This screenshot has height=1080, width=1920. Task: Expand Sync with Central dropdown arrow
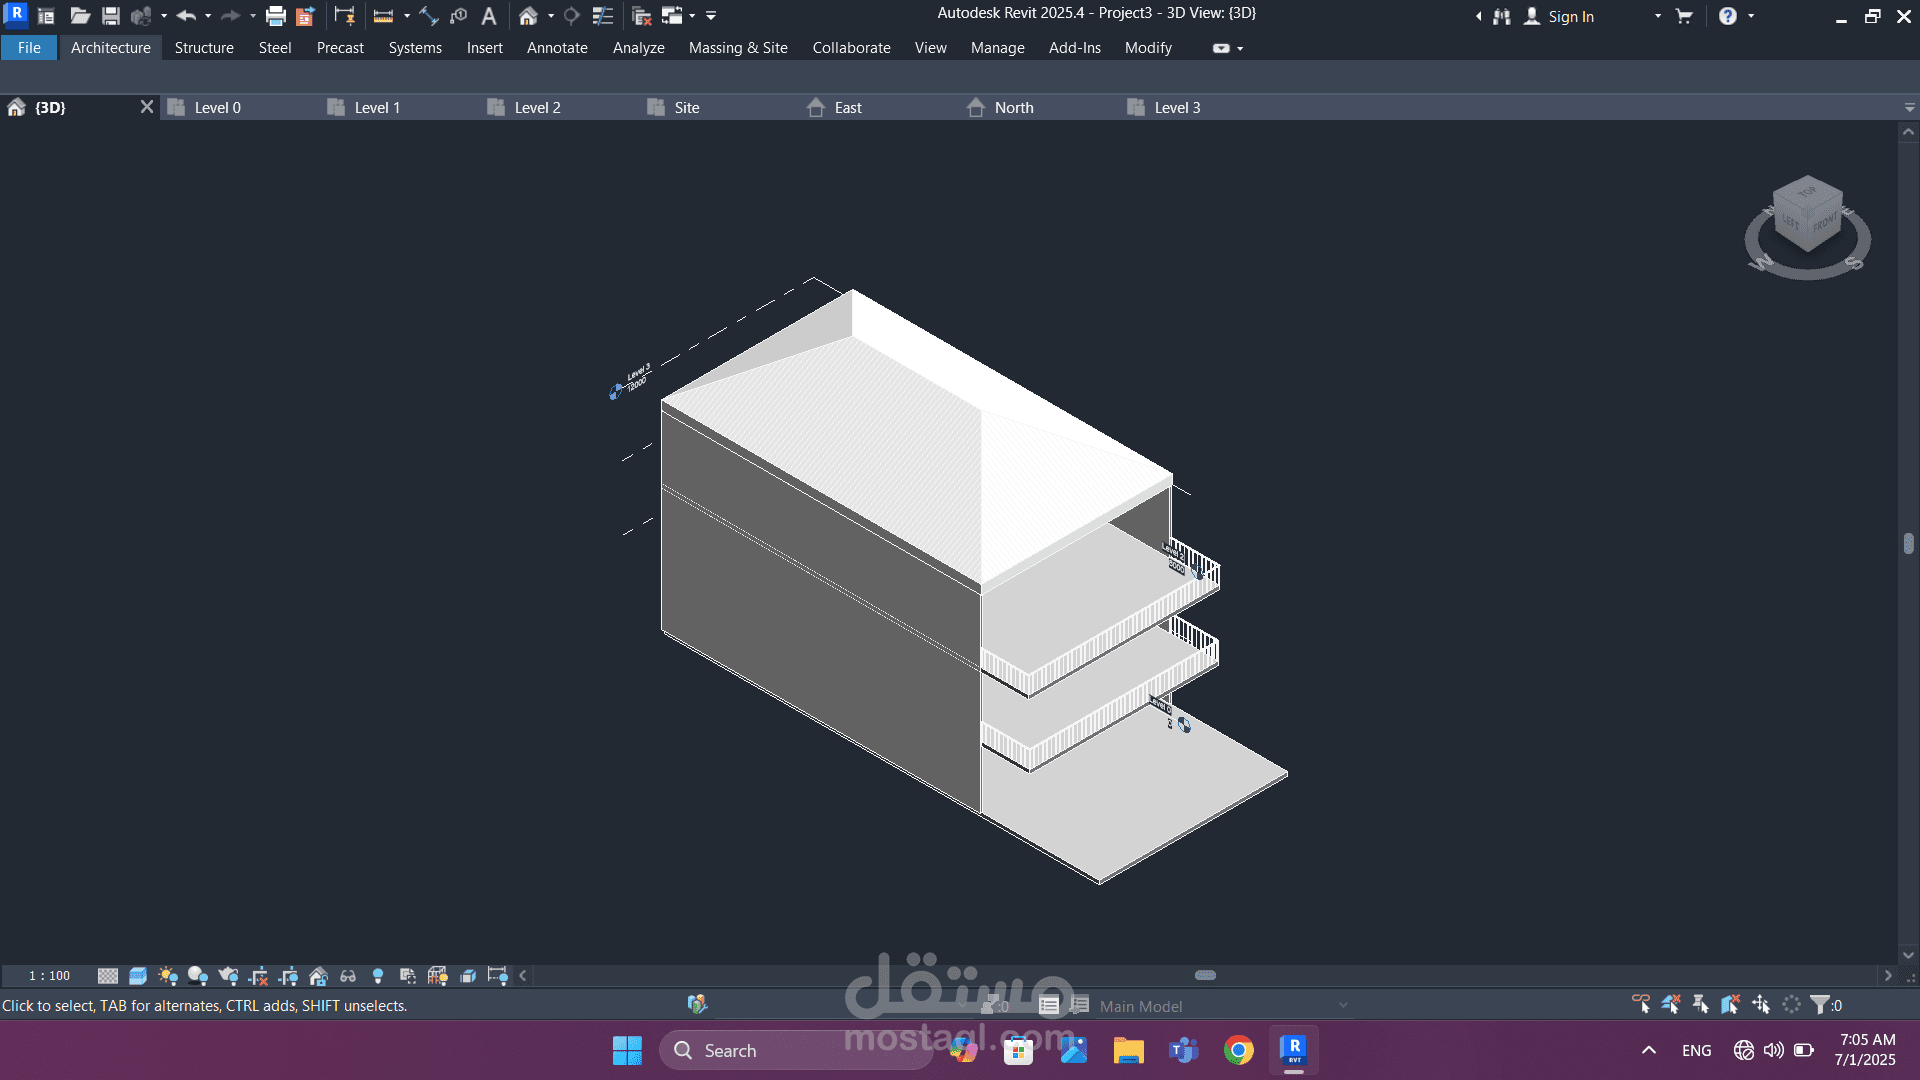click(164, 16)
